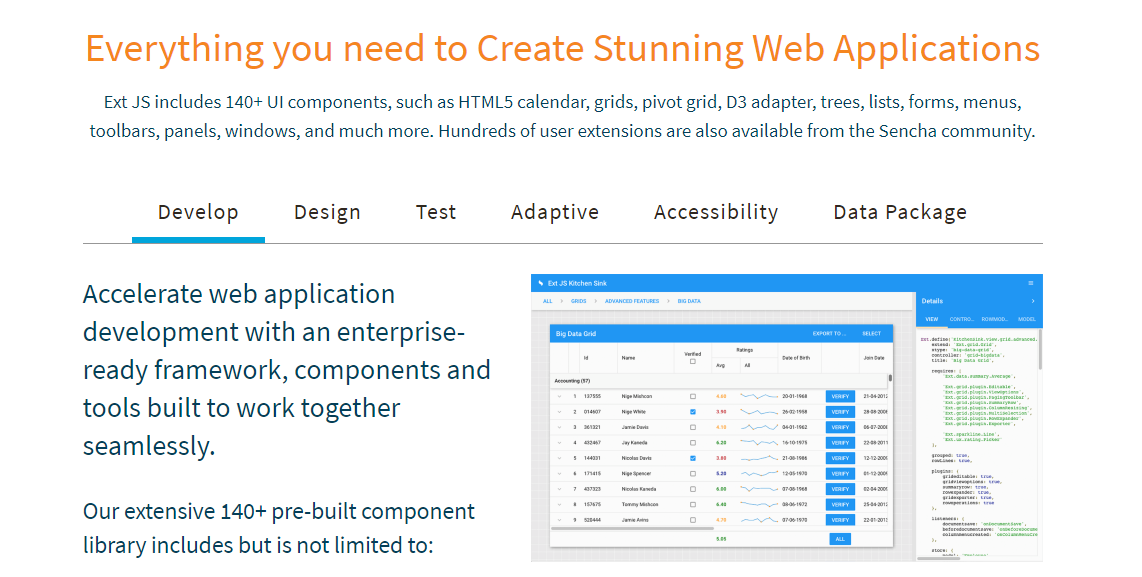Viewport: 1142px width, 577px height.
Task: Open the Kitchen Sink hamburger menu icon
Action: (1030, 283)
